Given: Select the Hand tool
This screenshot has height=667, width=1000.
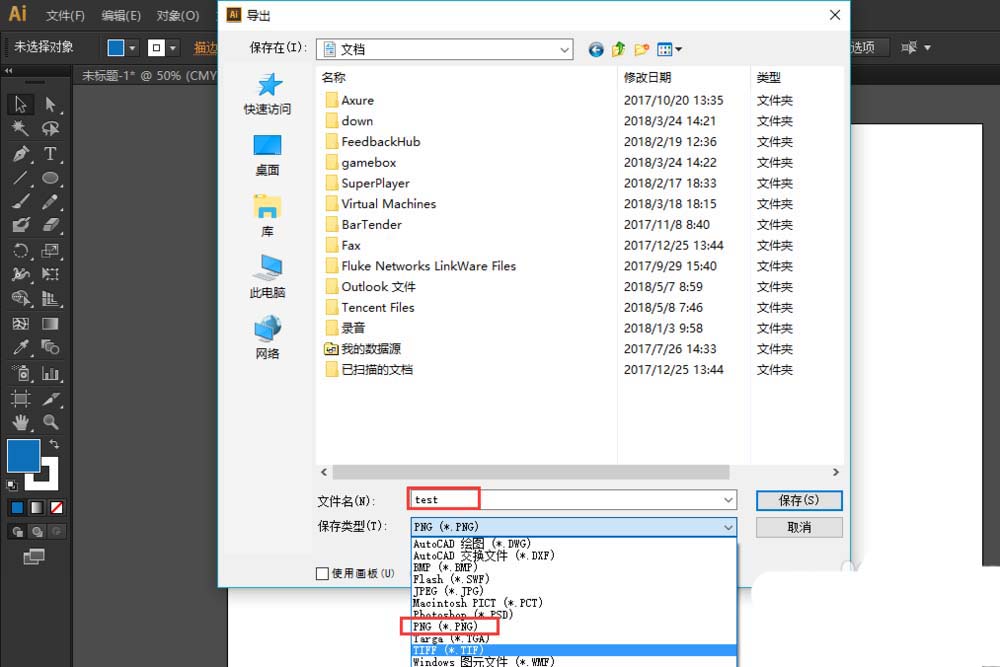Looking at the screenshot, I should tap(20, 422).
